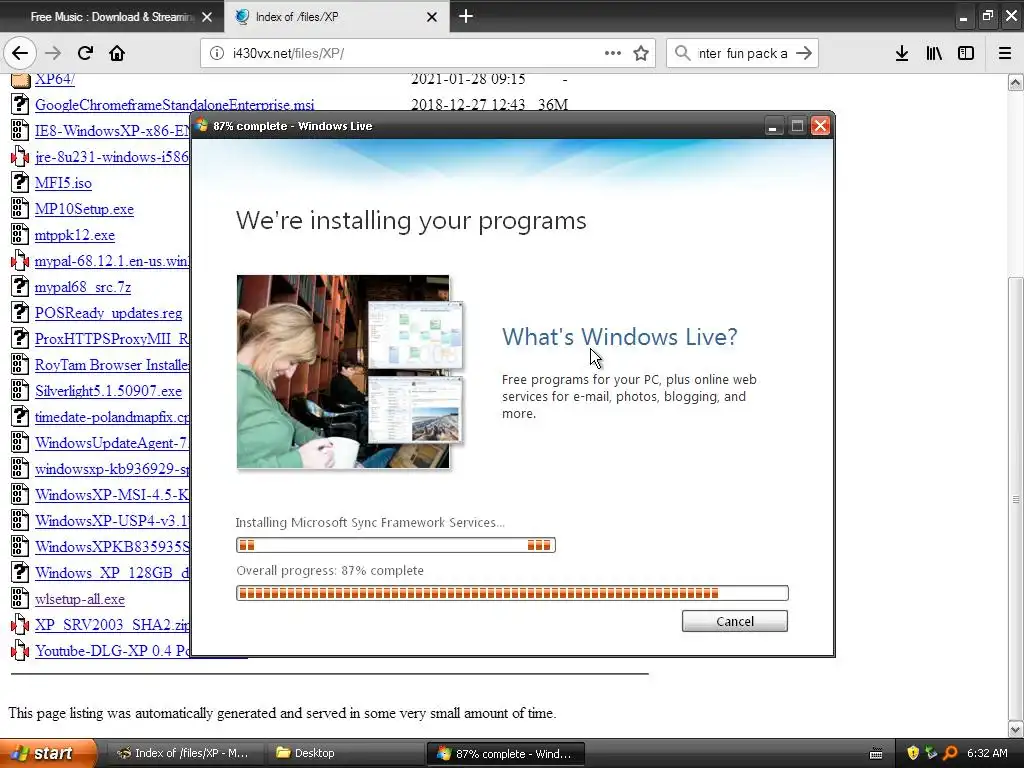The width and height of the screenshot is (1024, 768).
Task: Click the network connection tray icon
Action: tap(931, 753)
